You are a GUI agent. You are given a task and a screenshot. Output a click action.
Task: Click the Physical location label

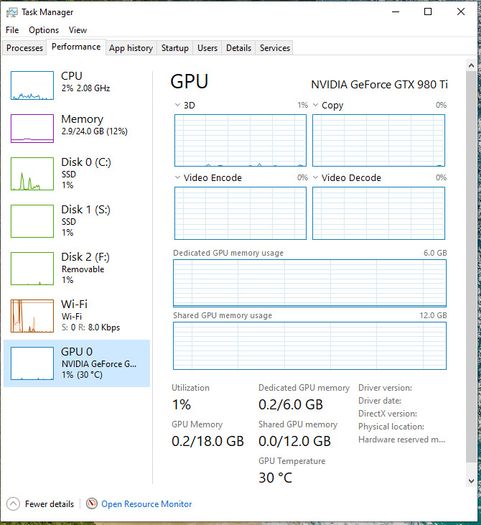(391, 427)
